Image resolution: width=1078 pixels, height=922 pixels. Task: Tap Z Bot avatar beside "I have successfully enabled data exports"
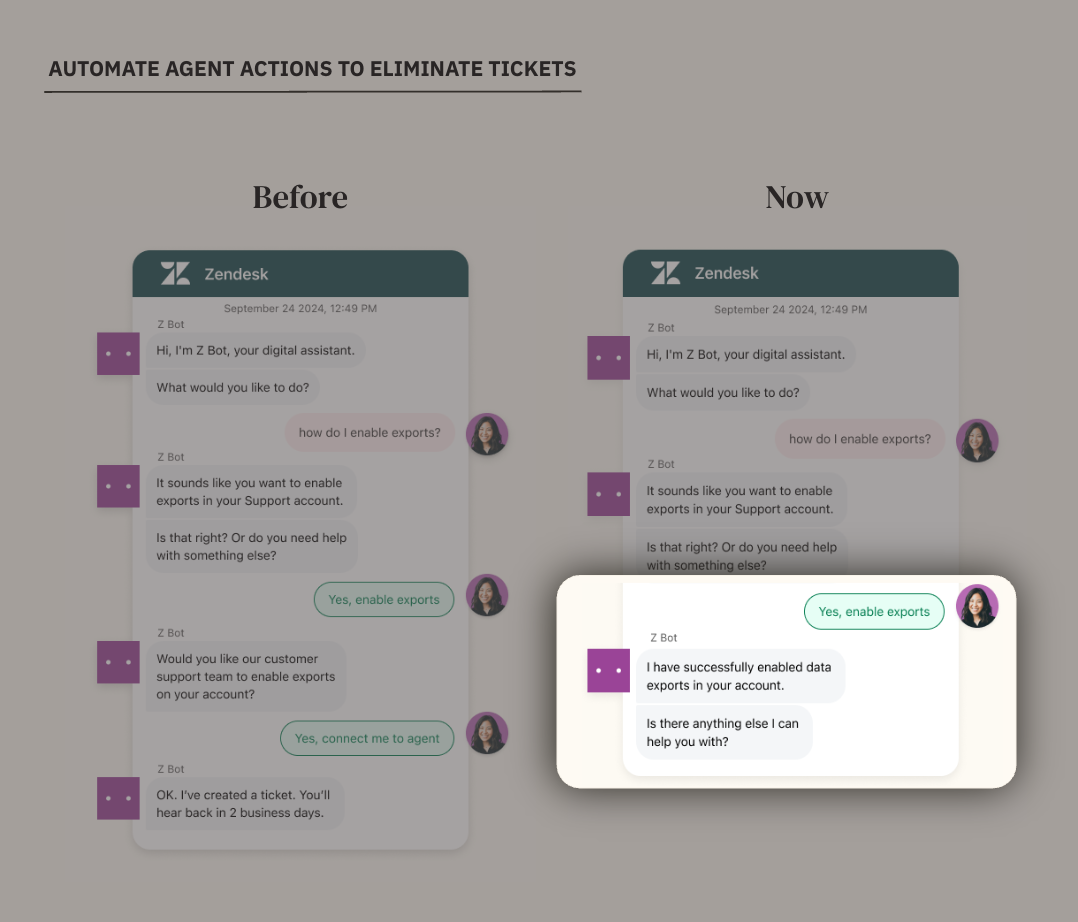pos(608,670)
